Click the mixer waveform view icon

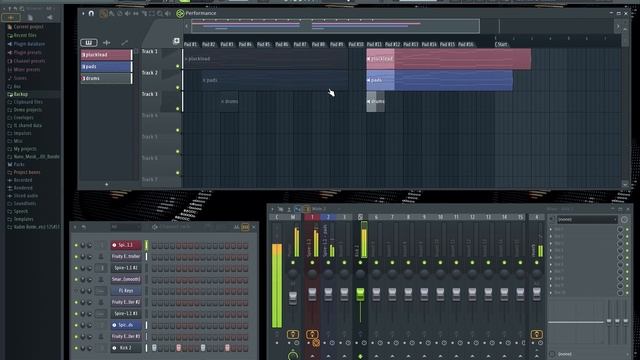coord(298,209)
